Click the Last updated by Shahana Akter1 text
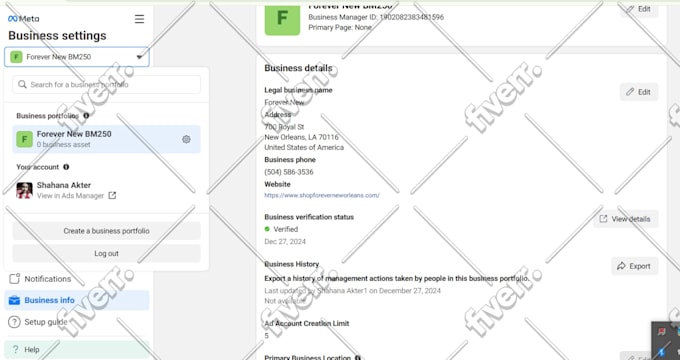 point(353,291)
